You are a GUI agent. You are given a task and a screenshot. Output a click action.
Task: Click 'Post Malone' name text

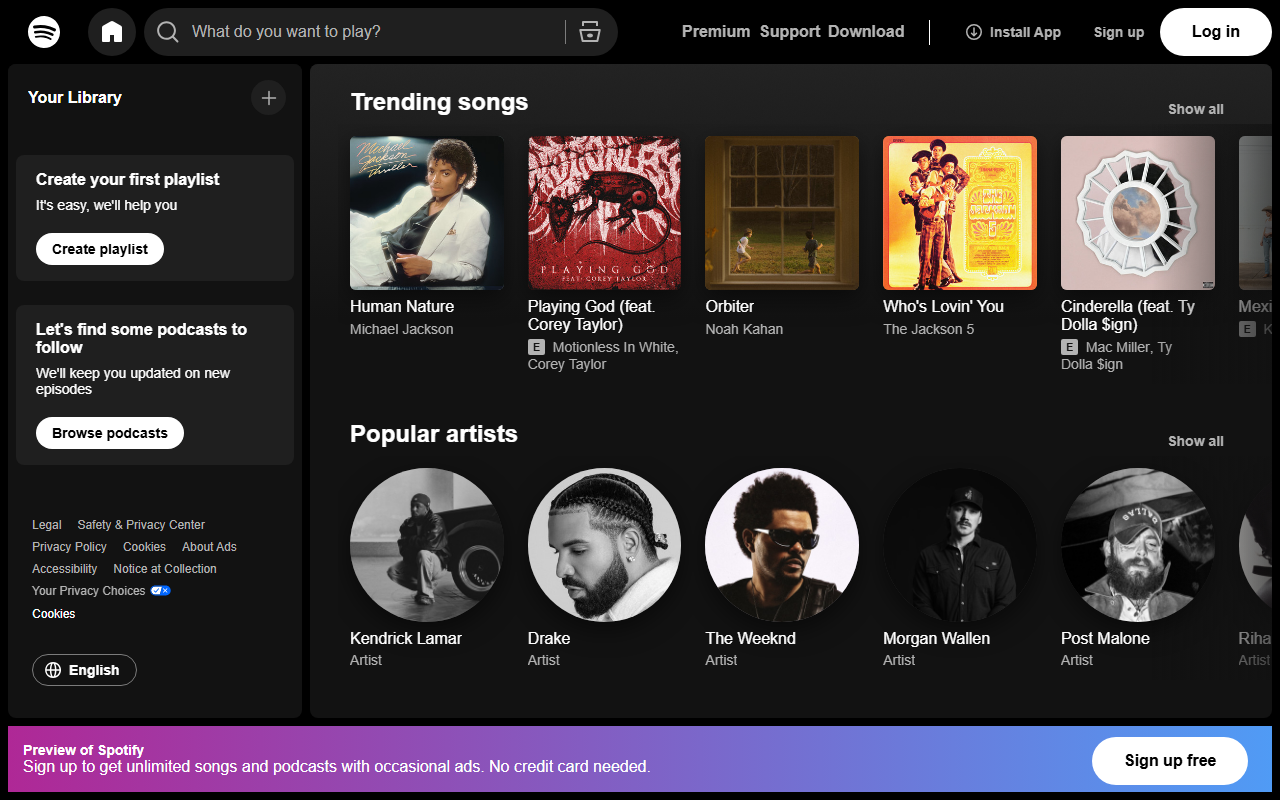coord(1106,638)
